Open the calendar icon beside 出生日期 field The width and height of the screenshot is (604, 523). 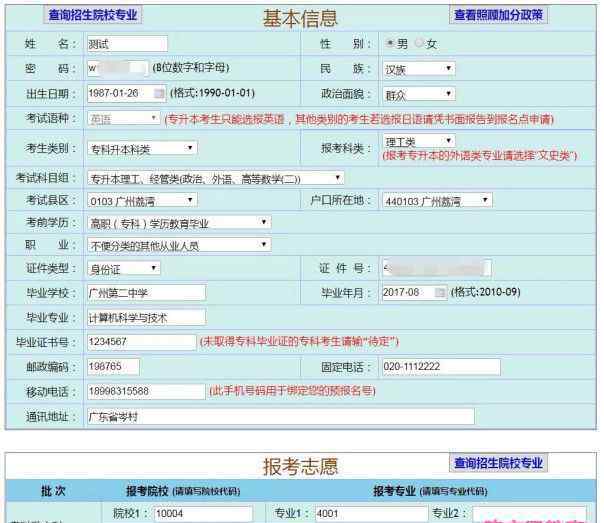tap(159, 93)
